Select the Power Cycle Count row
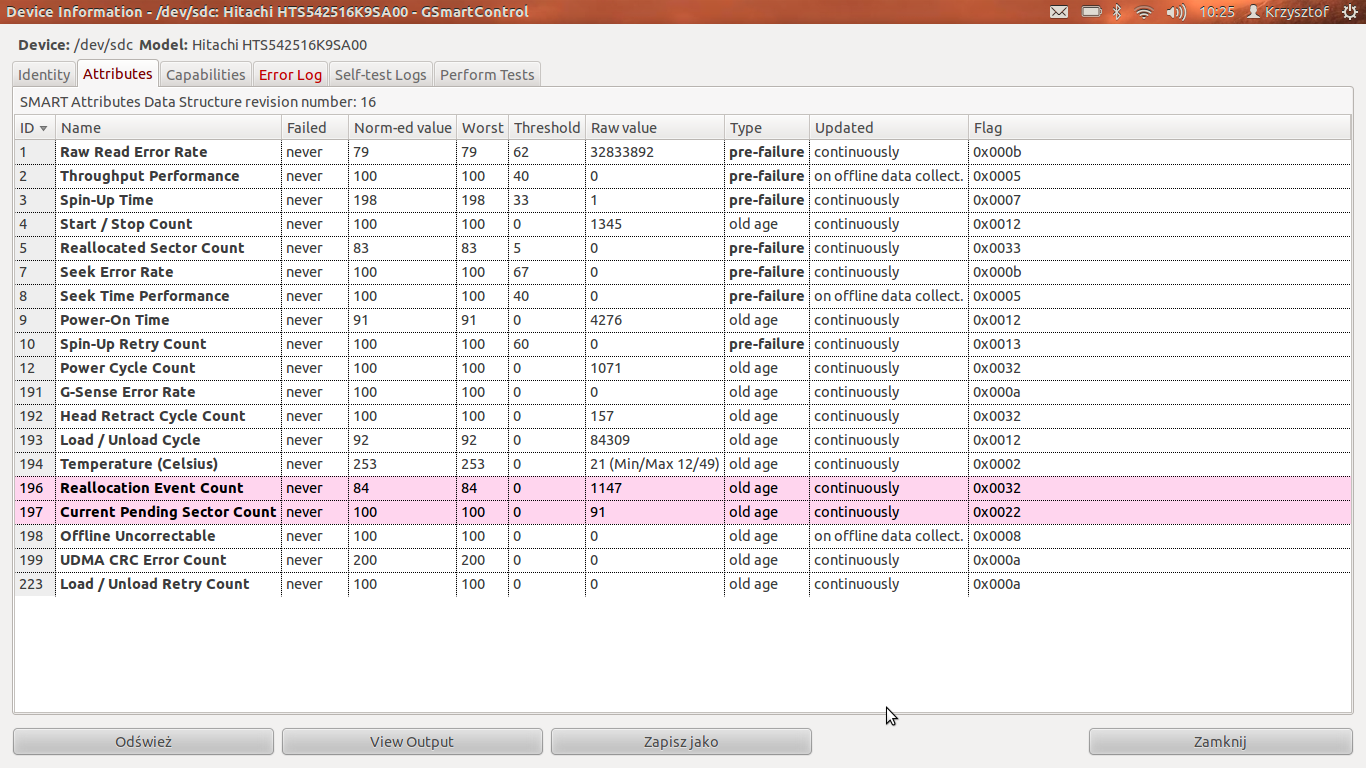 [x=683, y=368]
